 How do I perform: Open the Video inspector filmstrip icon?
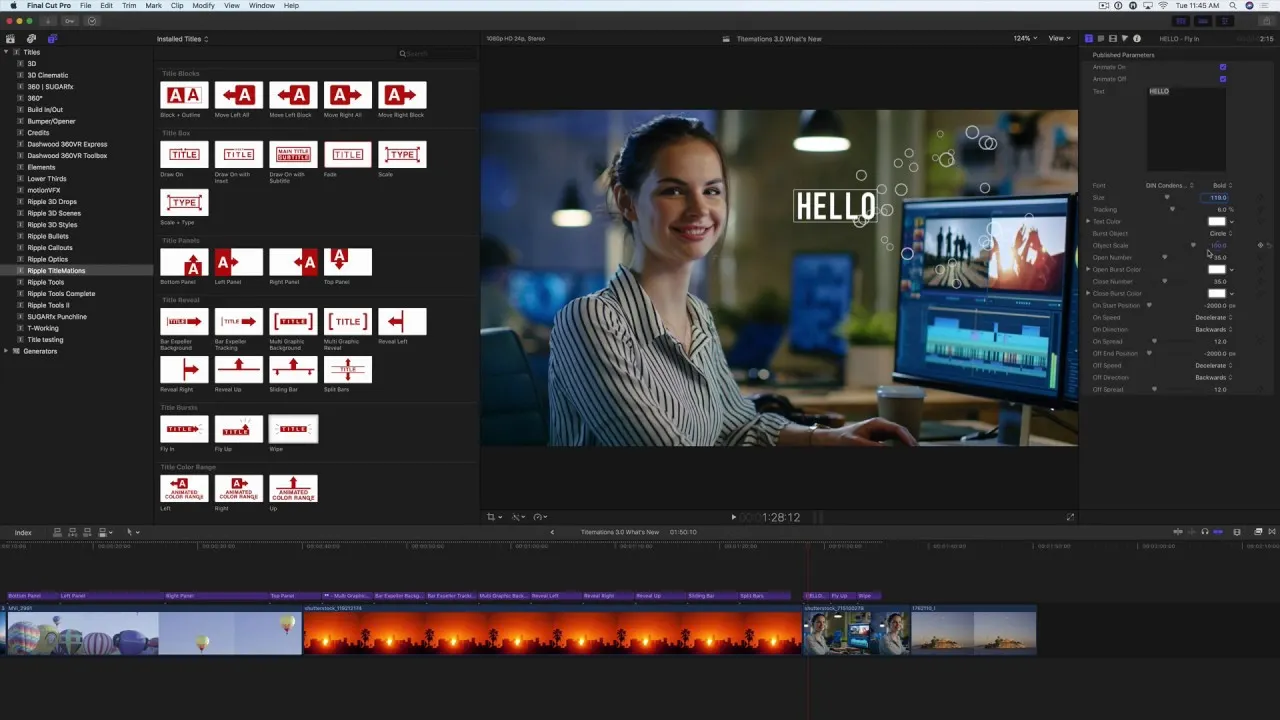click(1113, 38)
